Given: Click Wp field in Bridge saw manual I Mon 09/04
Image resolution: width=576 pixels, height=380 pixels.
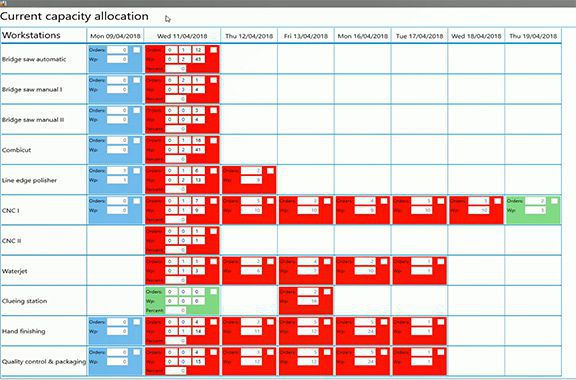Looking at the screenshot, I should [x=118, y=90].
